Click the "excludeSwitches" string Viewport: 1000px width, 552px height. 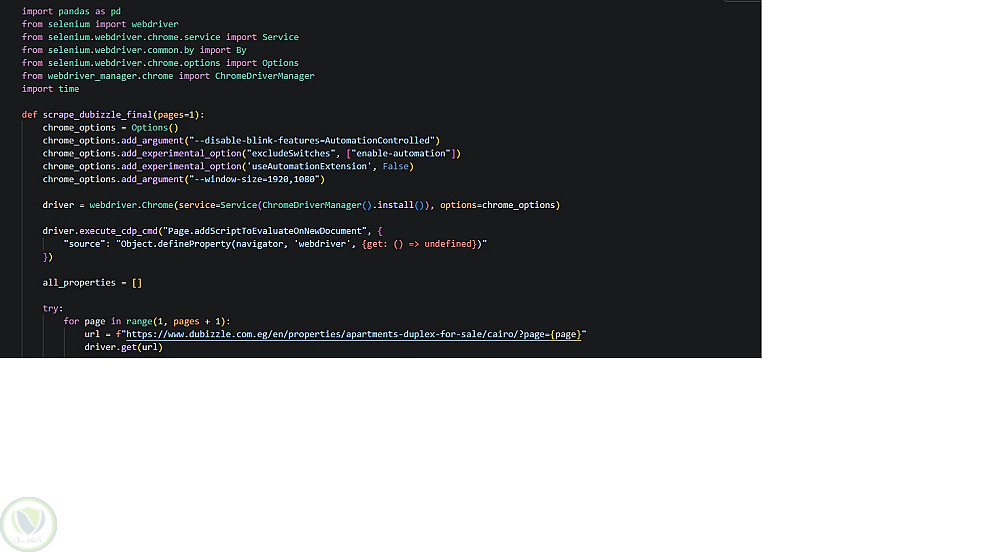coord(291,153)
